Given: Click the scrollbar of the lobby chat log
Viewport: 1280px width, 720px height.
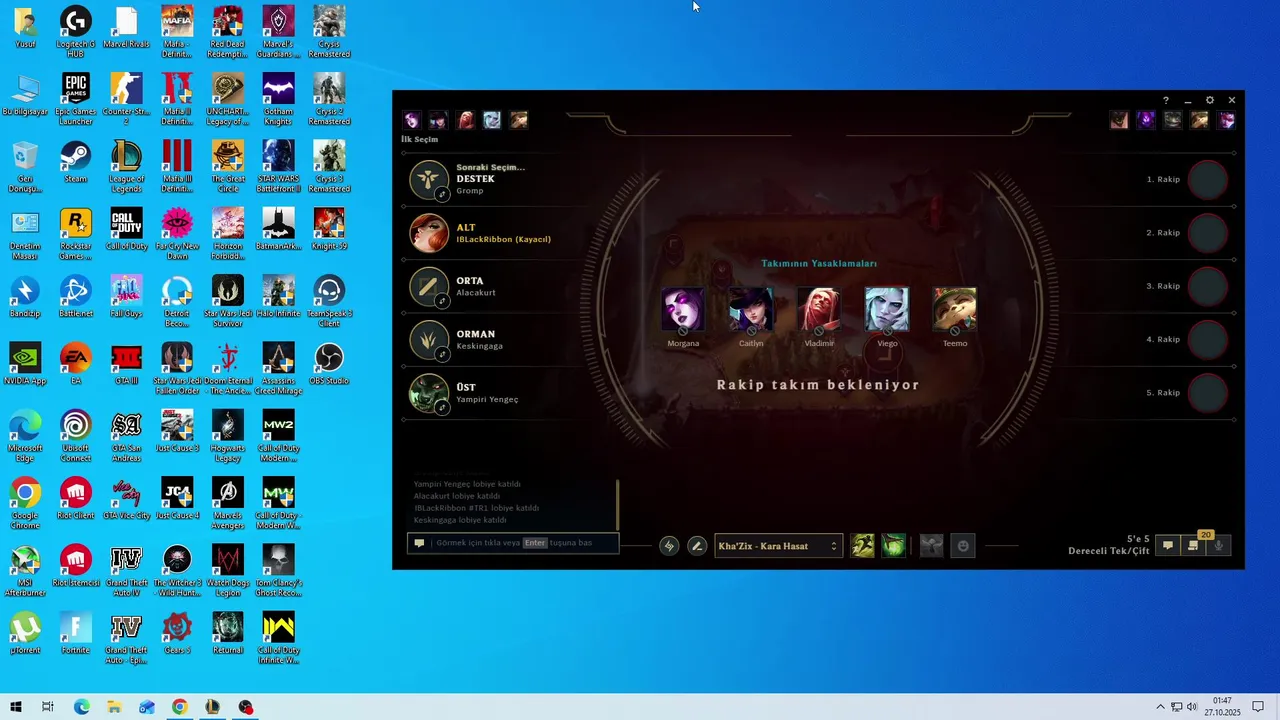Looking at the screenshot, I should pos(618,505).
